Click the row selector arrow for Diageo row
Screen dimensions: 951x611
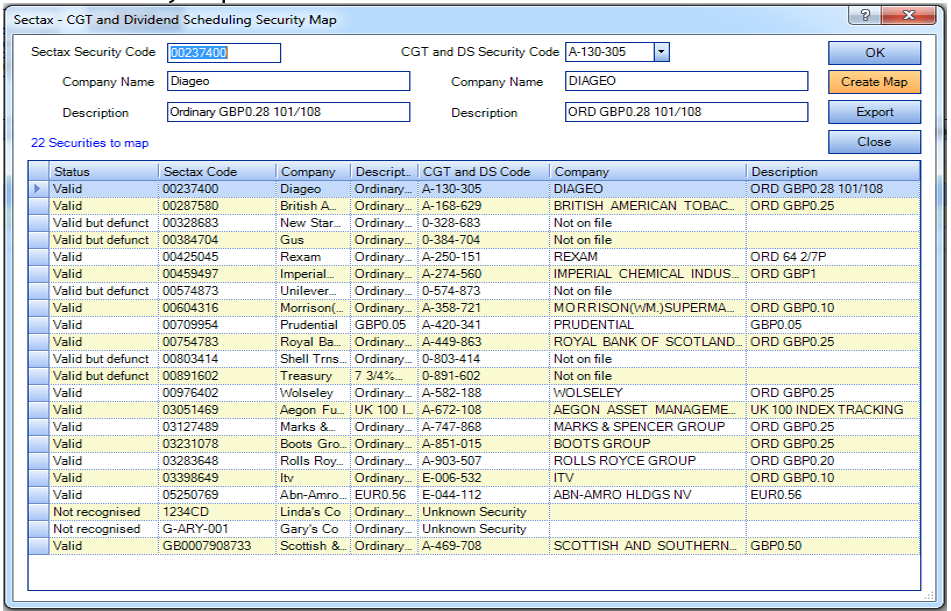pyautogui.click(x=38, y=189)
